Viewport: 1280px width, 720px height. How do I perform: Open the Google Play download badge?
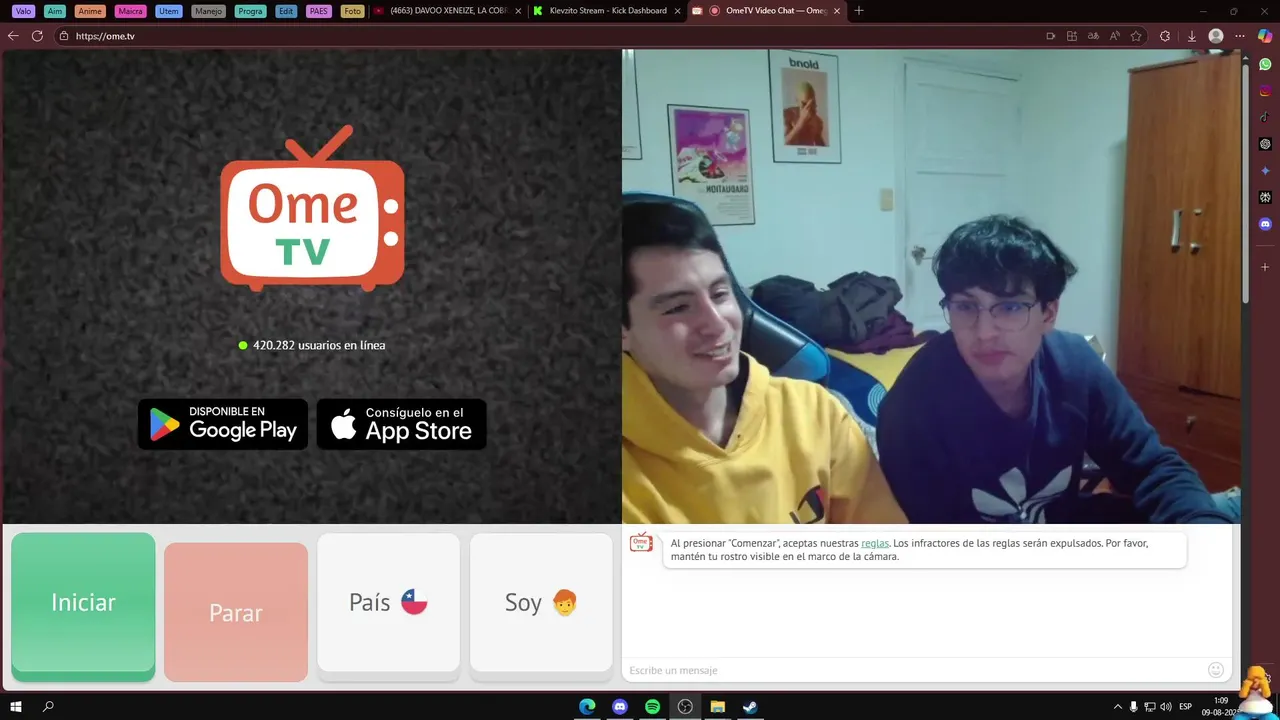[x=223, y=424]
